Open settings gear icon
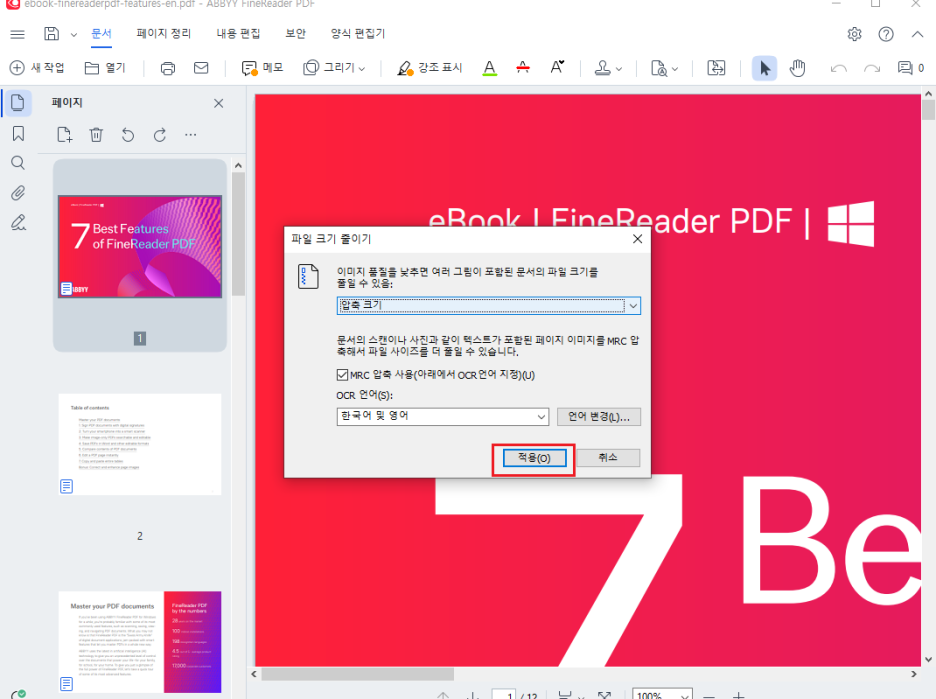Image resolution: width=936 pixels, height=699 pixels. [x=854, y=34]
